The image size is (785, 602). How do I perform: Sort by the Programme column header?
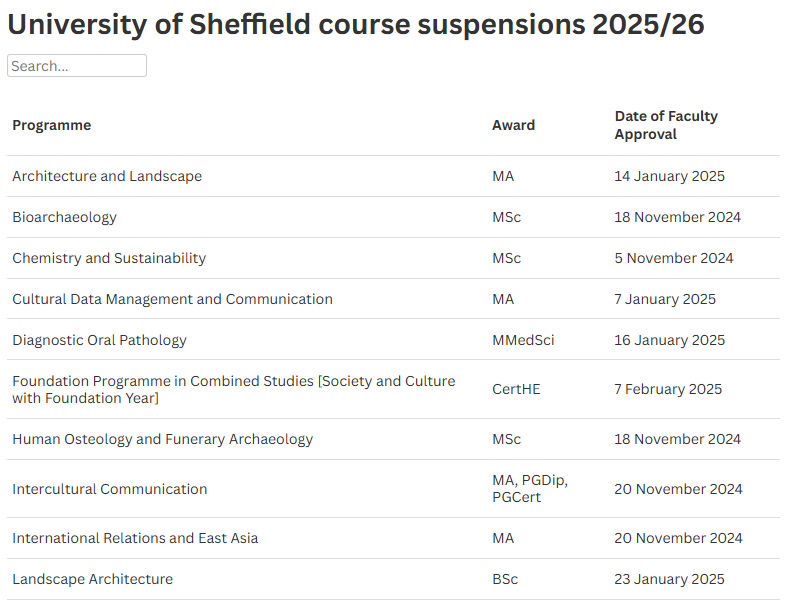[x=52, y=125]
